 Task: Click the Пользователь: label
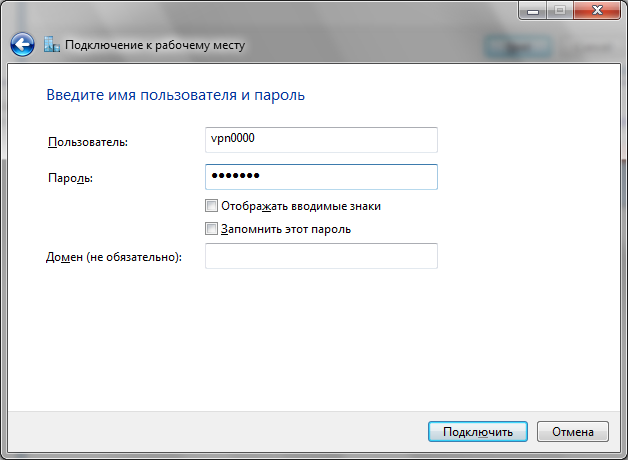(x=88, y=142)
